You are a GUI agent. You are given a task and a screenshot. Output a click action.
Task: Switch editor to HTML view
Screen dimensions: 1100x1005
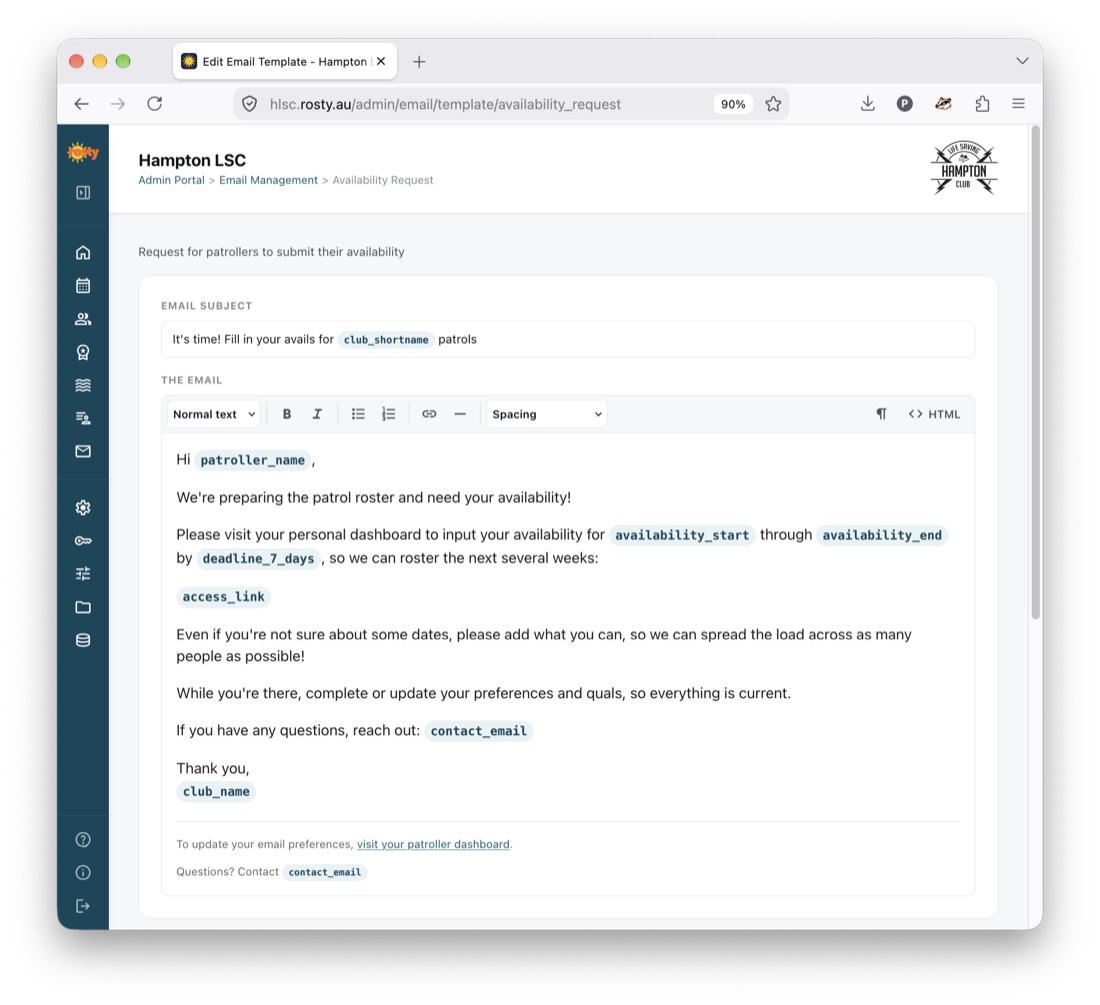pos(934,414)
